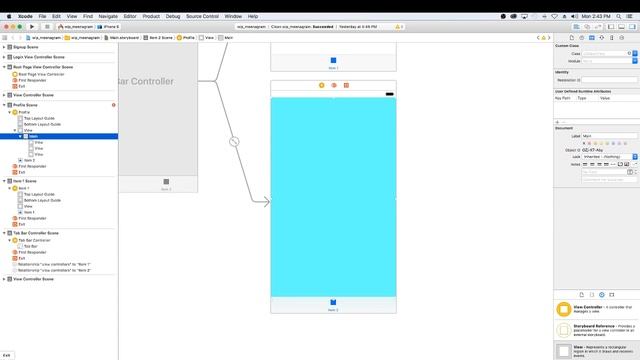Select the red label color swatch
The width and height of the screenshot is (640, 360).
tap(589, 143)
